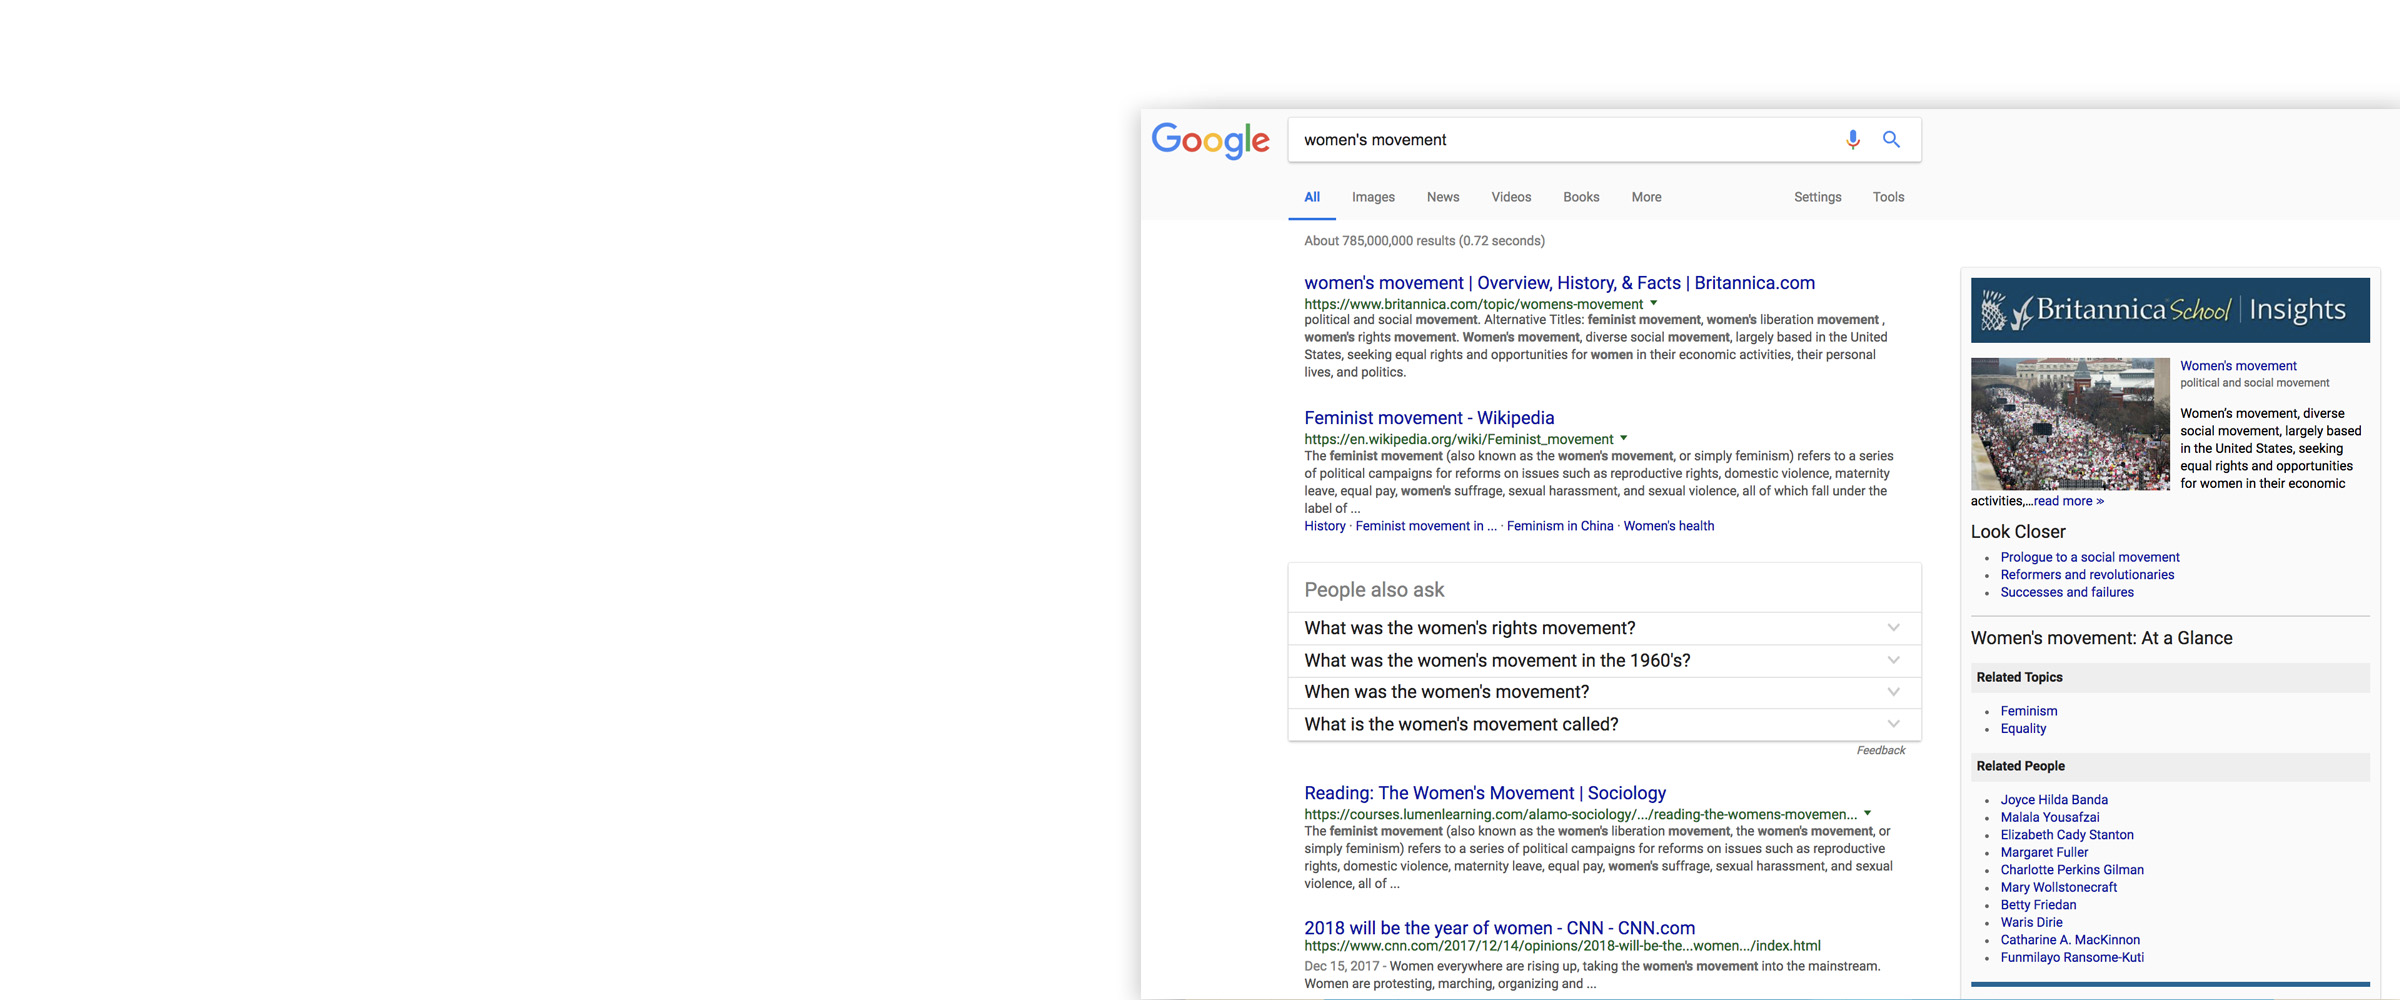The image size is (2400, 1000).
Task: Click the courses.lumenlearning.com green URL text
Action: [1580, 814]
